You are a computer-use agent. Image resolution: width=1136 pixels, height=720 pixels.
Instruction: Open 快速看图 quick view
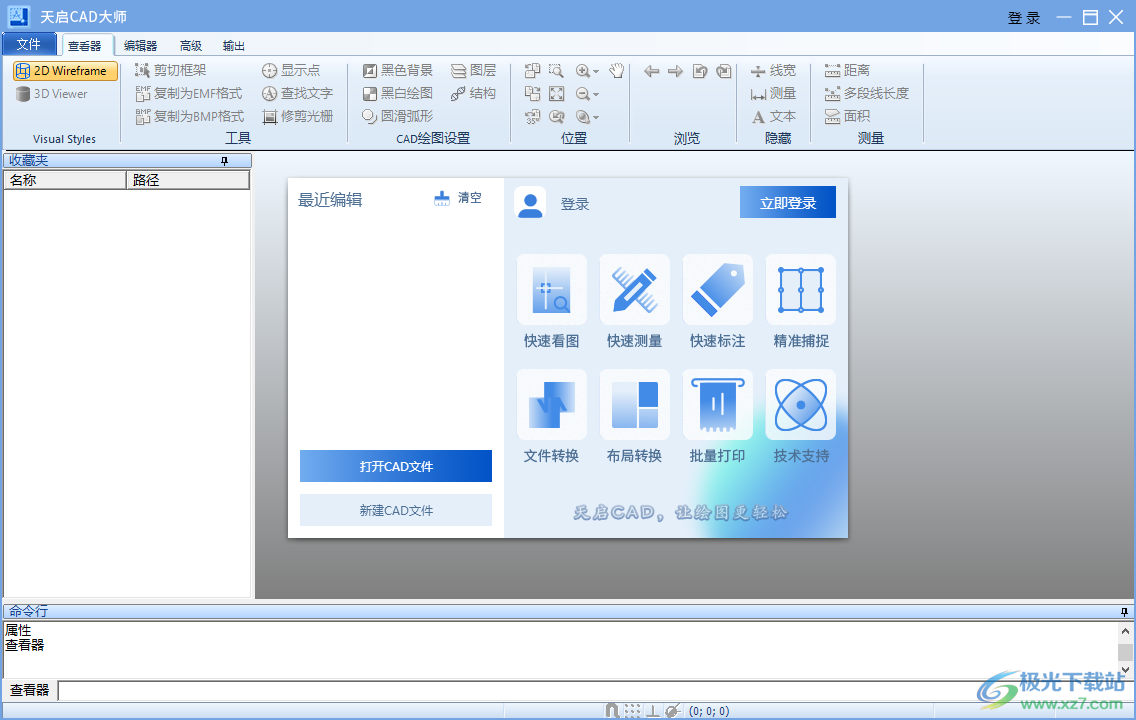(x=551, y=302)
